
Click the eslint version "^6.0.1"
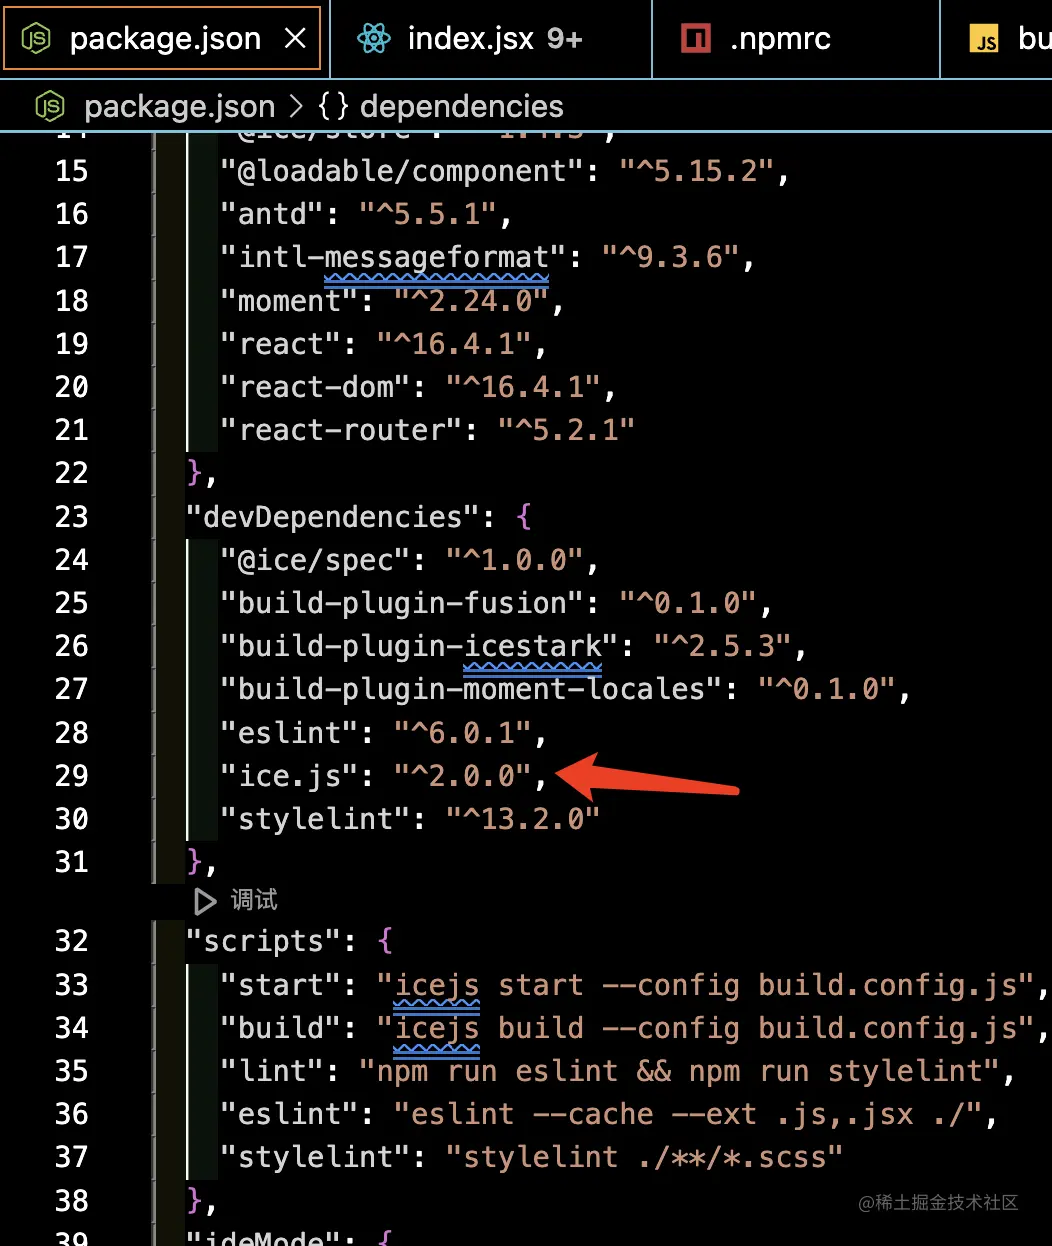click(461, 733)
